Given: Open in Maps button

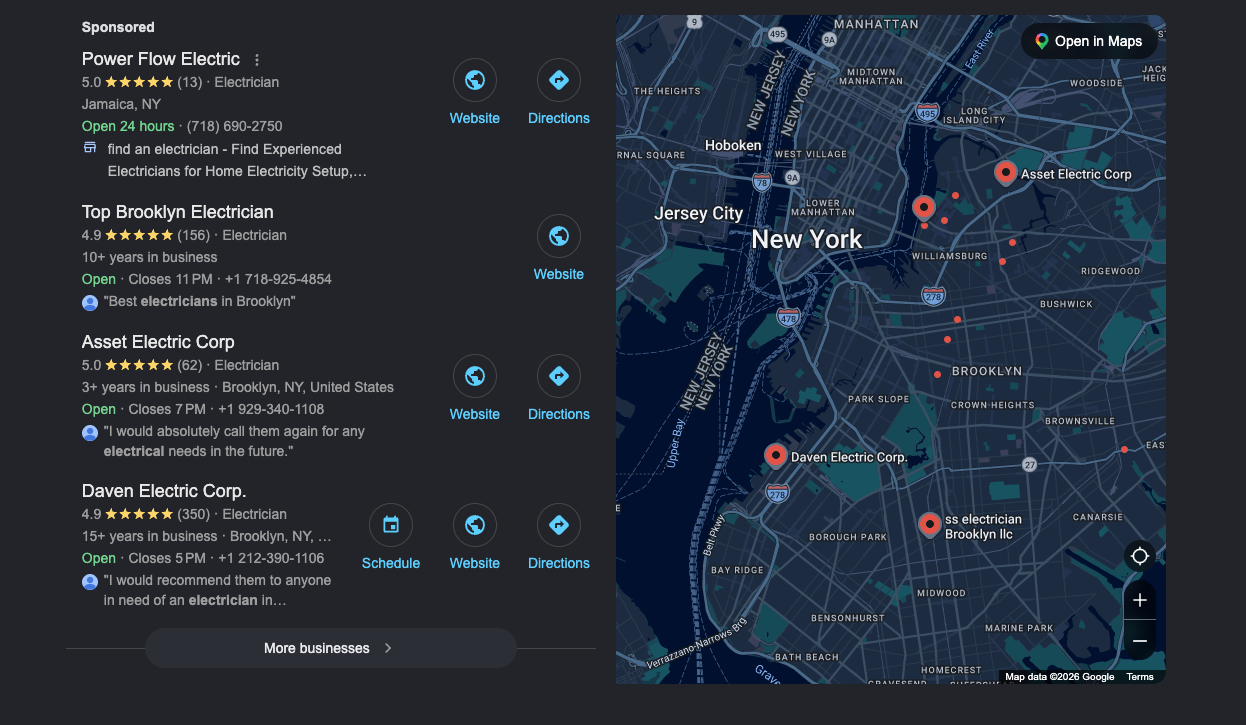Looking at the screenshot, I should [x=1089, y=41].
